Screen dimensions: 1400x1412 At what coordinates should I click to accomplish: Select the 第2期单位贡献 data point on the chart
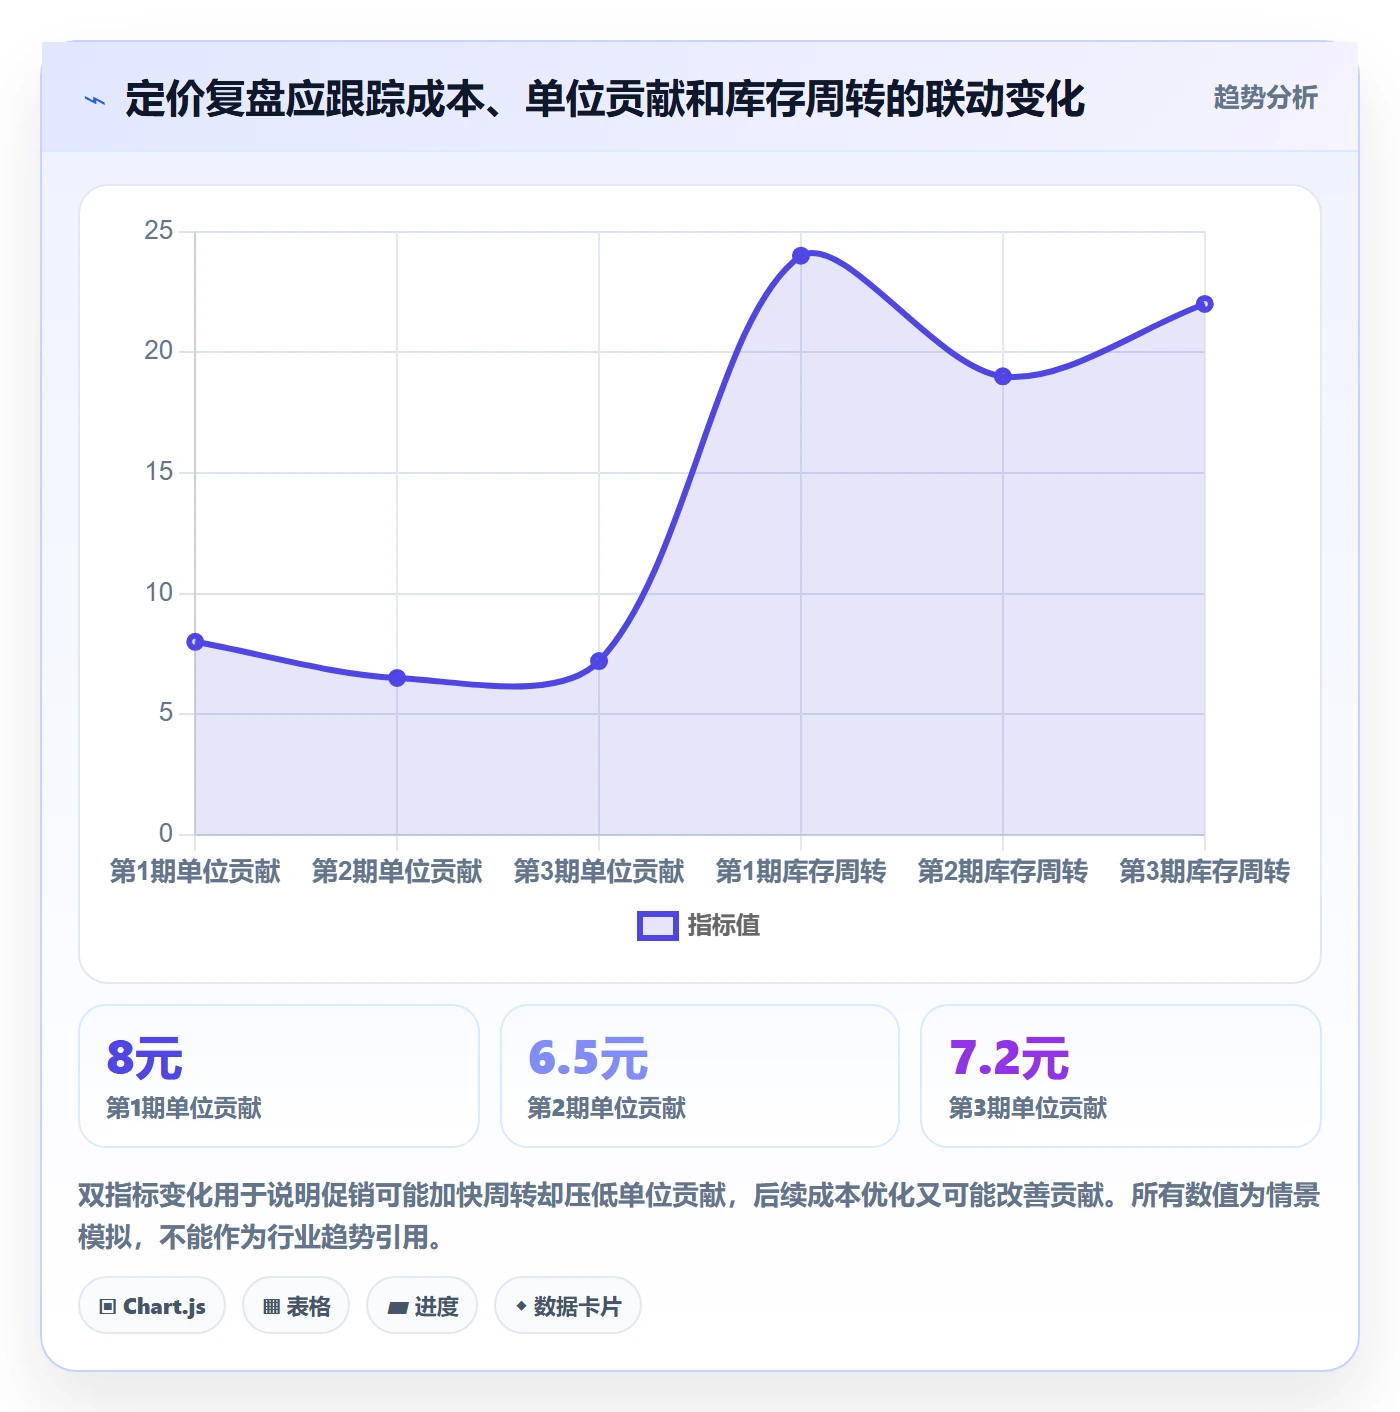coord(397,678)
